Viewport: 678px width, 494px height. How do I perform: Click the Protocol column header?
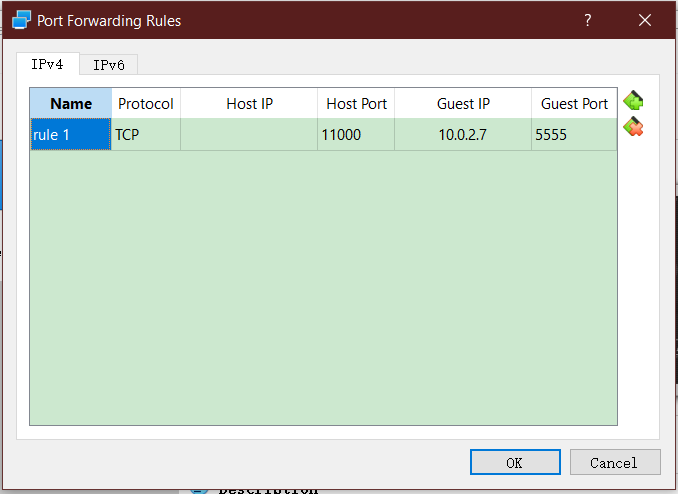pos(146,103)
